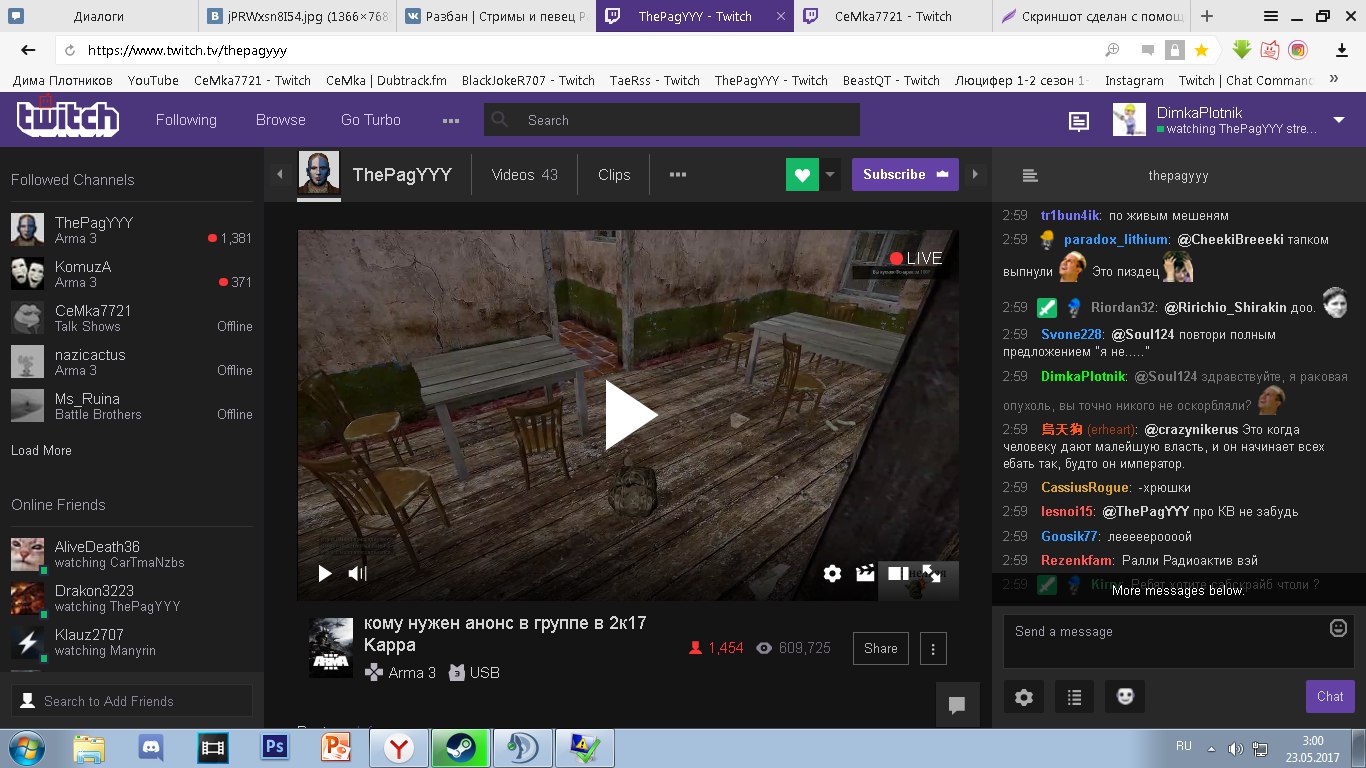This screenshot has height=768, width=1366.
Task: Click the feedback speech bubble icon
Action: click(957, 705)
